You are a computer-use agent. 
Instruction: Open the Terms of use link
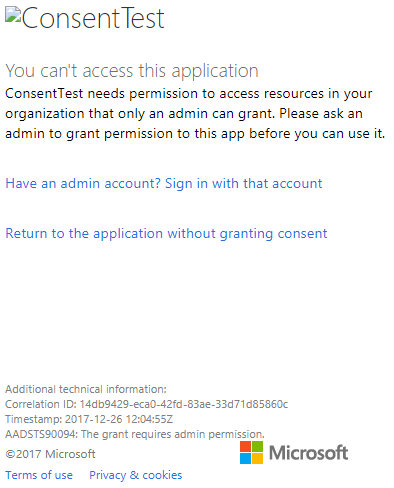(39, 475)
